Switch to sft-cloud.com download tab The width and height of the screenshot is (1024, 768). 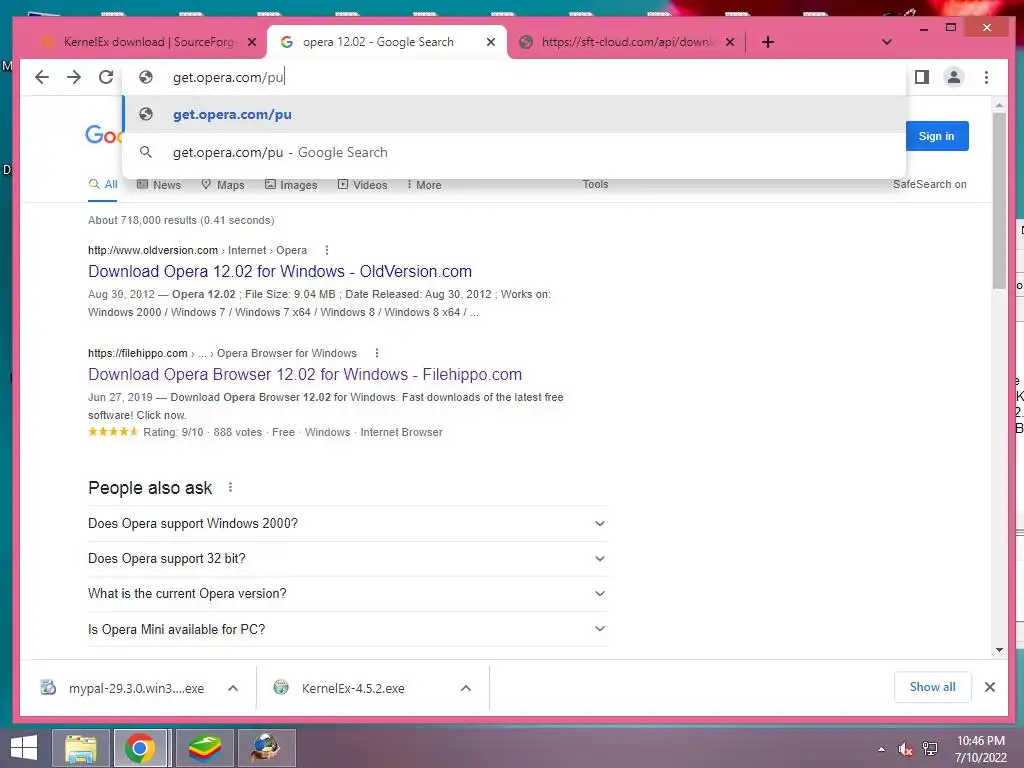tap(626, 42)
